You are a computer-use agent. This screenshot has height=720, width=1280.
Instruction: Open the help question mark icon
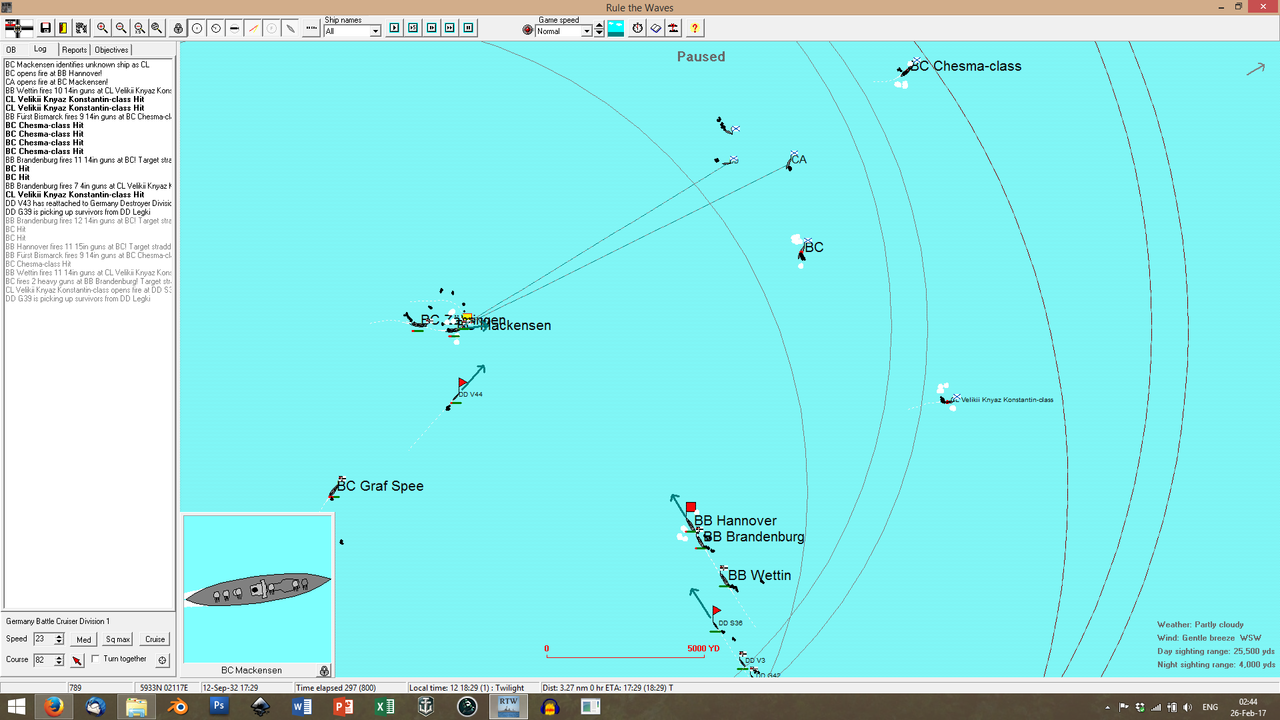[694, 29]
